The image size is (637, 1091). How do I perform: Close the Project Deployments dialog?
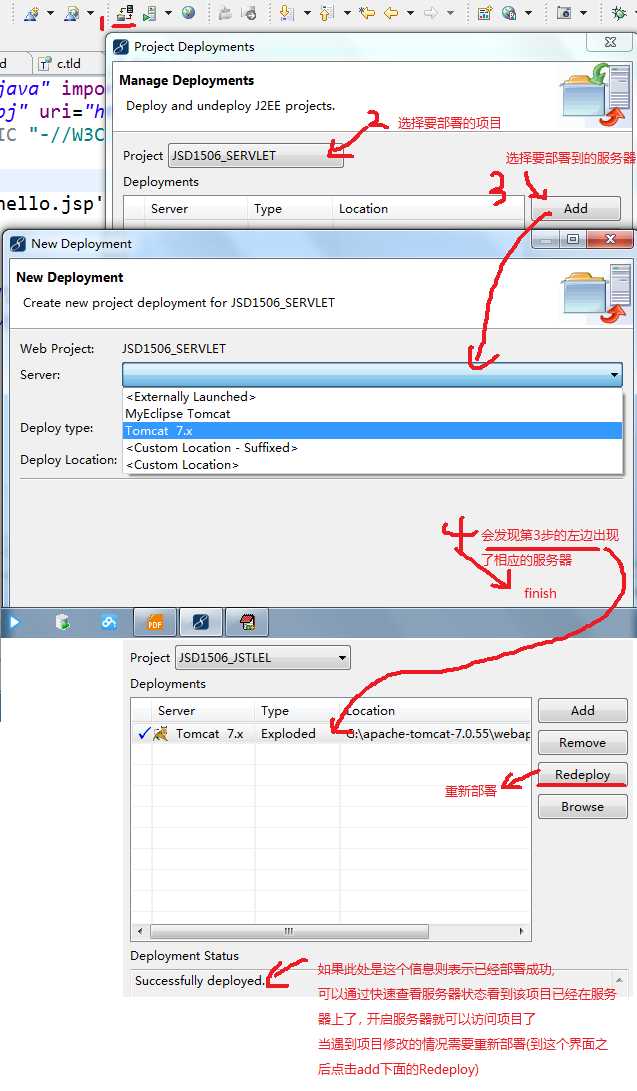[x=610, y=42]
